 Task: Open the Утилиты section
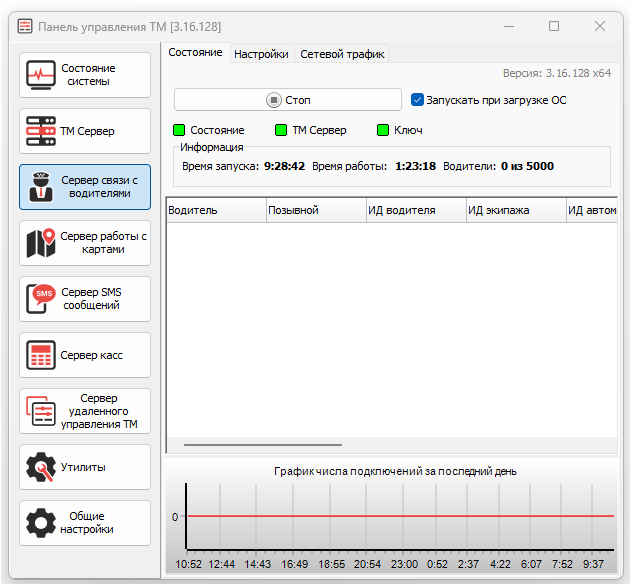85,467
